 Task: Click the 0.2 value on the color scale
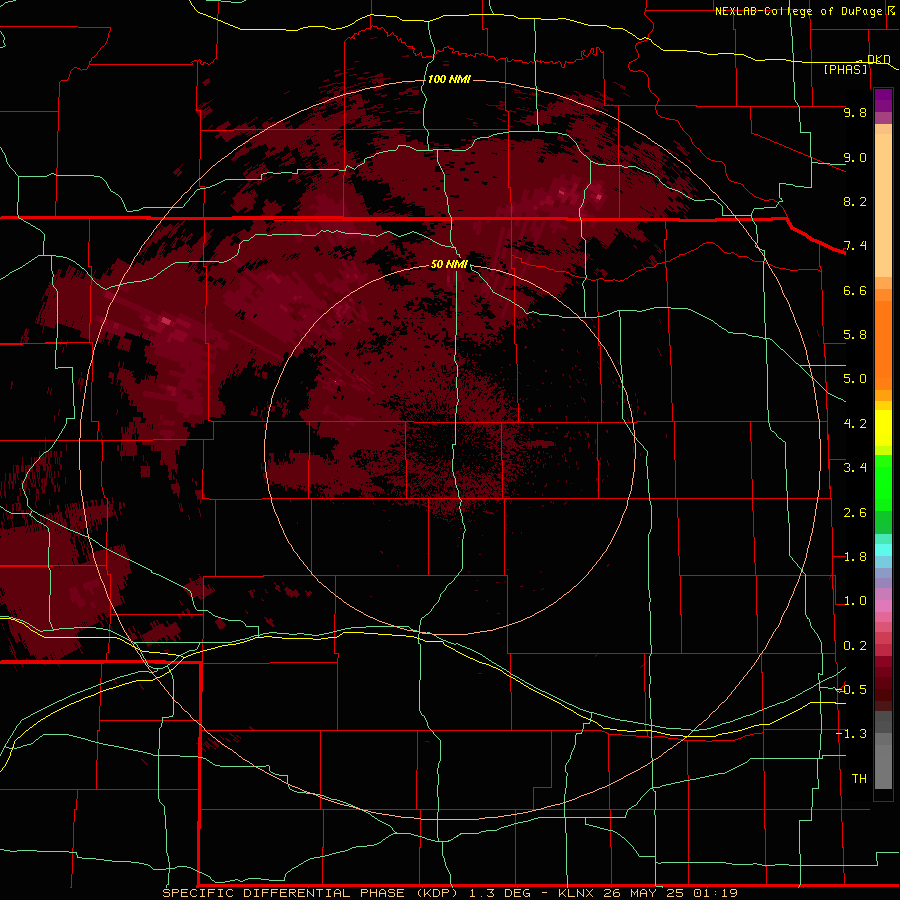855,646
